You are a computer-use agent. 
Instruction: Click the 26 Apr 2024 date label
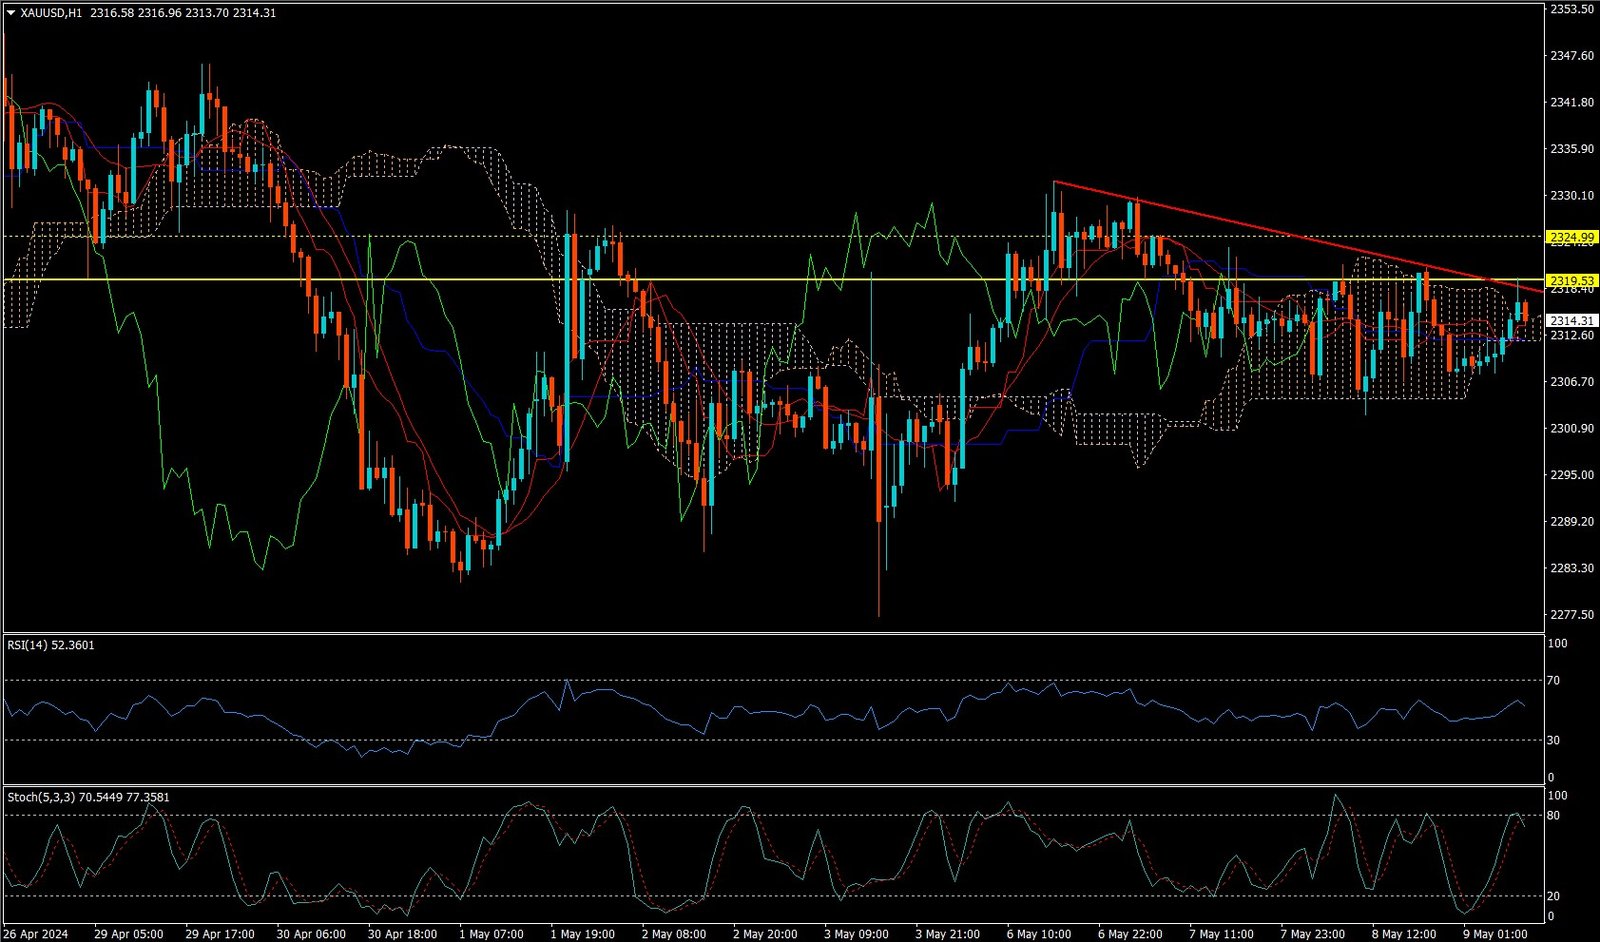pos(37,934)
